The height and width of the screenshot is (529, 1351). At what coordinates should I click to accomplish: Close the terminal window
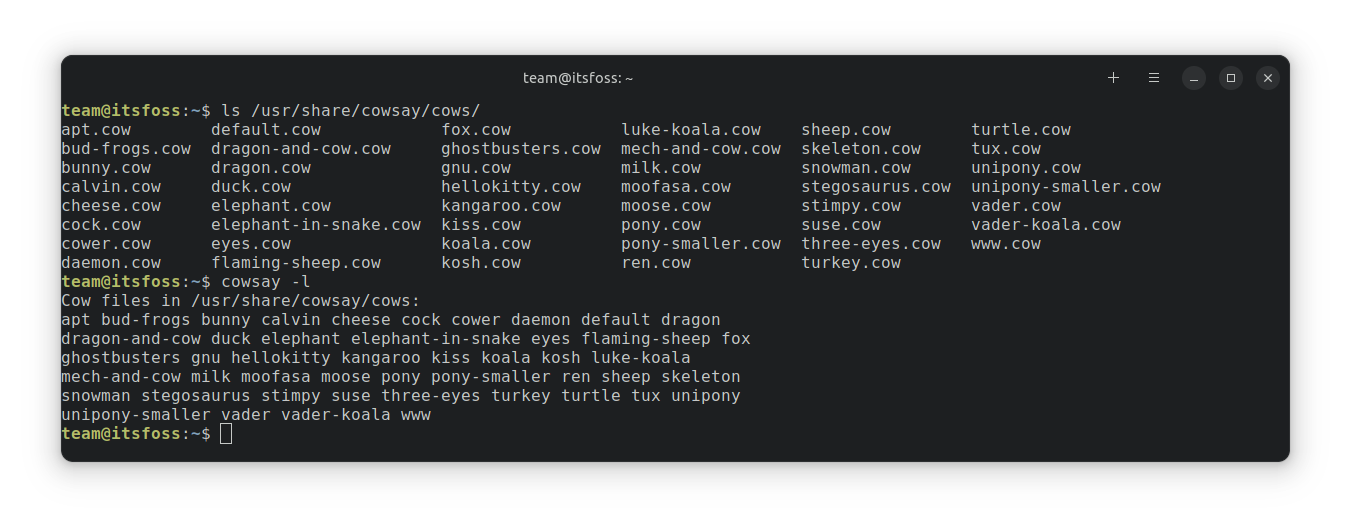coord(1268,78)
